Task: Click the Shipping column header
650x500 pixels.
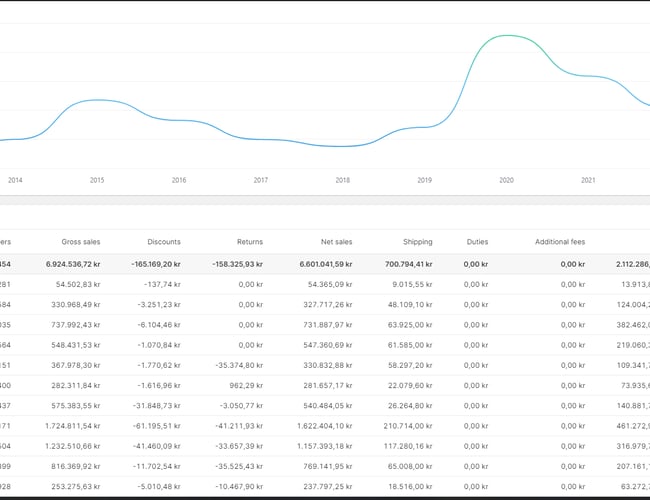Action: (417, 242)
